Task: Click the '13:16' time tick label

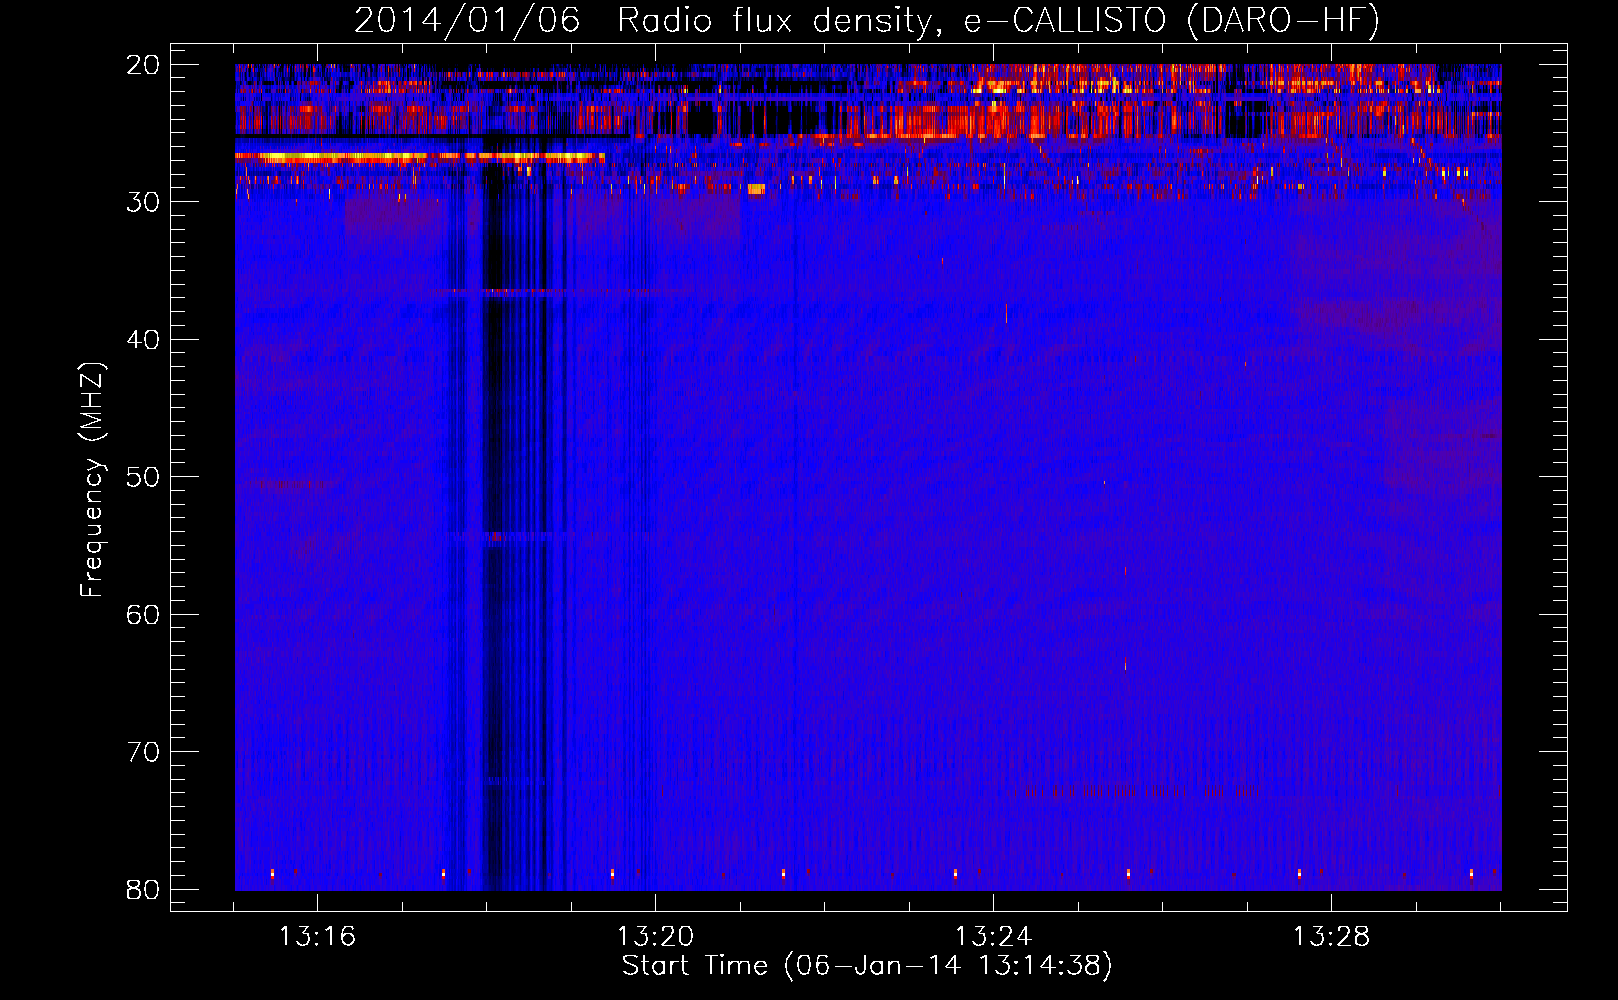Action: pyautogui.click(x=317, y=937)
